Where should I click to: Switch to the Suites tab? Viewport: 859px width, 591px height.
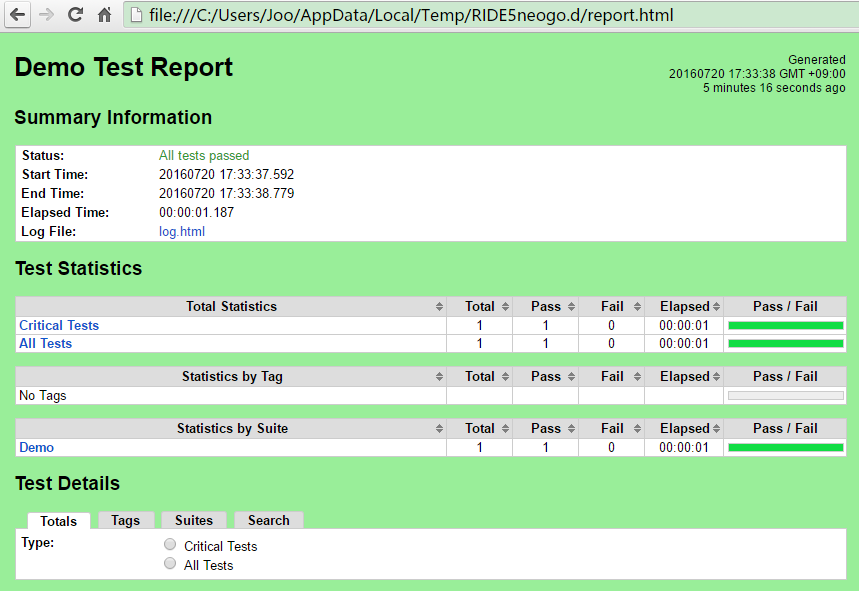(x=194, y=521)
